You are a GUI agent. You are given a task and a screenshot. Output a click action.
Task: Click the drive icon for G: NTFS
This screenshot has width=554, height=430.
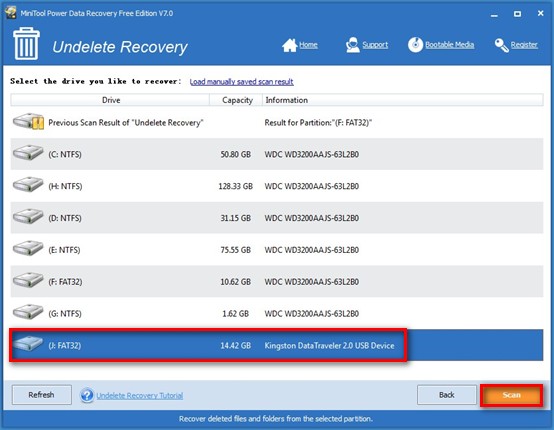tap(28, 312)
